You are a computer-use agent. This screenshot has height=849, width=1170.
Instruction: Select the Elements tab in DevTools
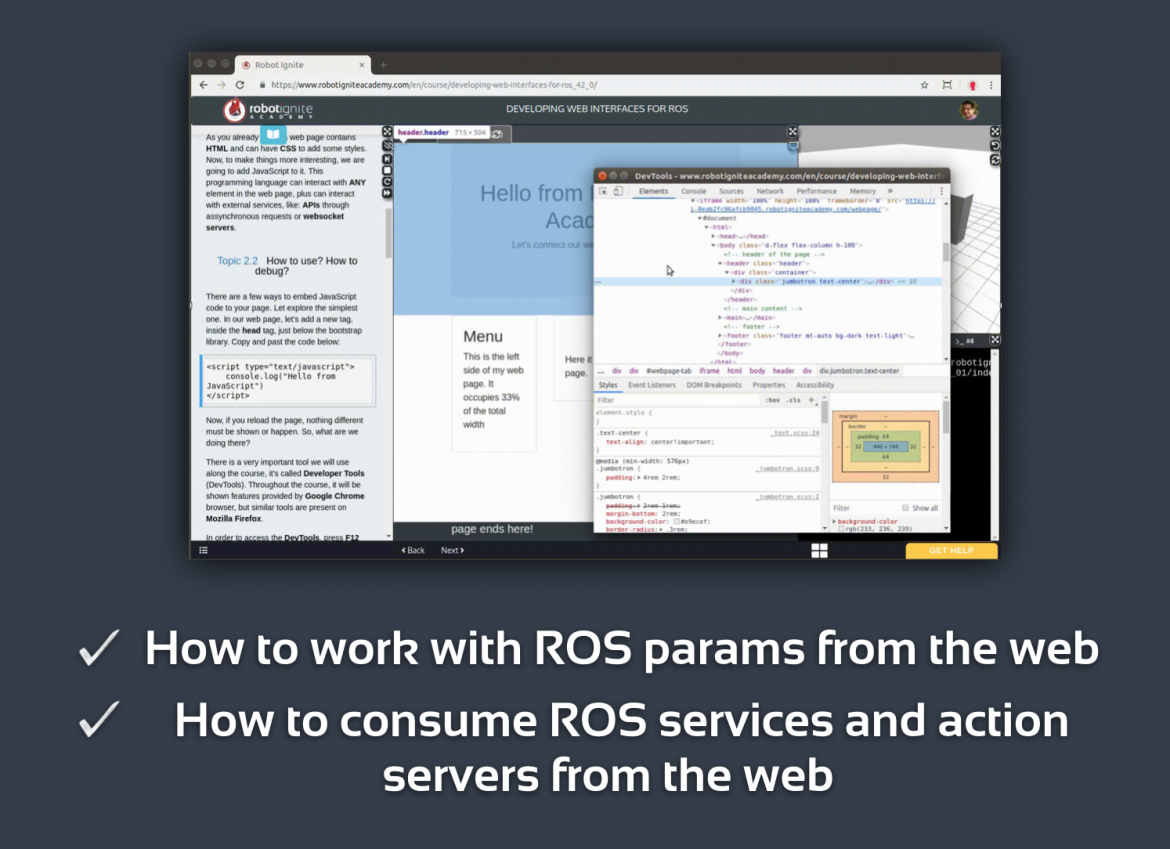coord(653,192)
